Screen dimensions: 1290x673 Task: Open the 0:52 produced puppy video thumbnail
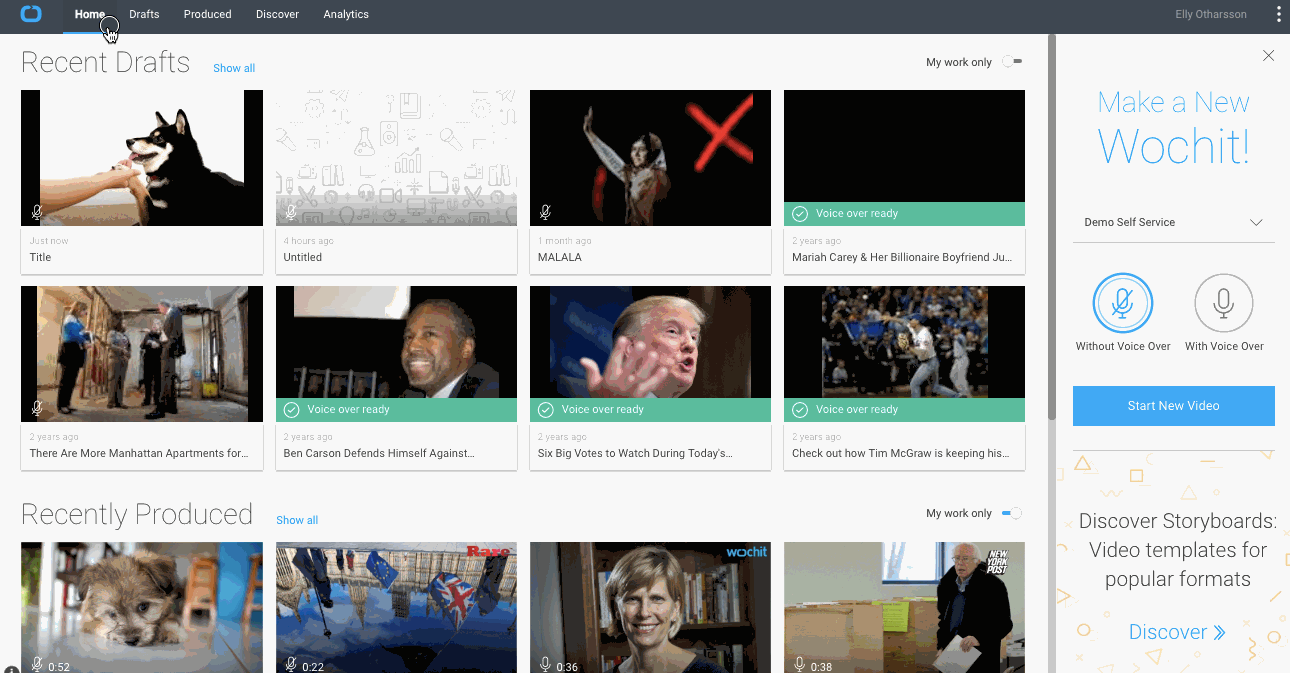(x=142, y=607)
